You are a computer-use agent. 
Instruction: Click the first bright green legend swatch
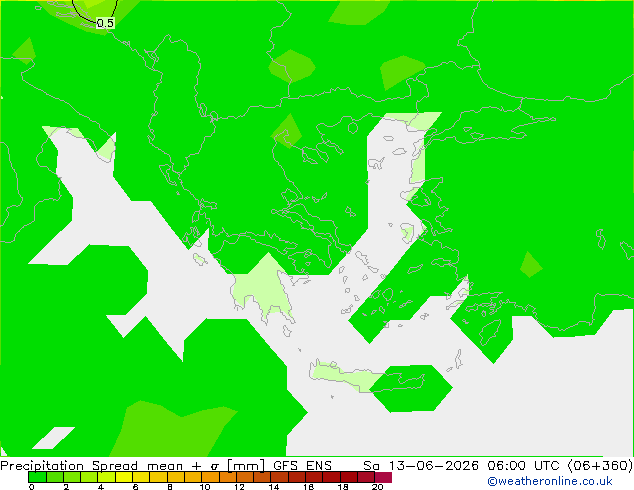37,477
